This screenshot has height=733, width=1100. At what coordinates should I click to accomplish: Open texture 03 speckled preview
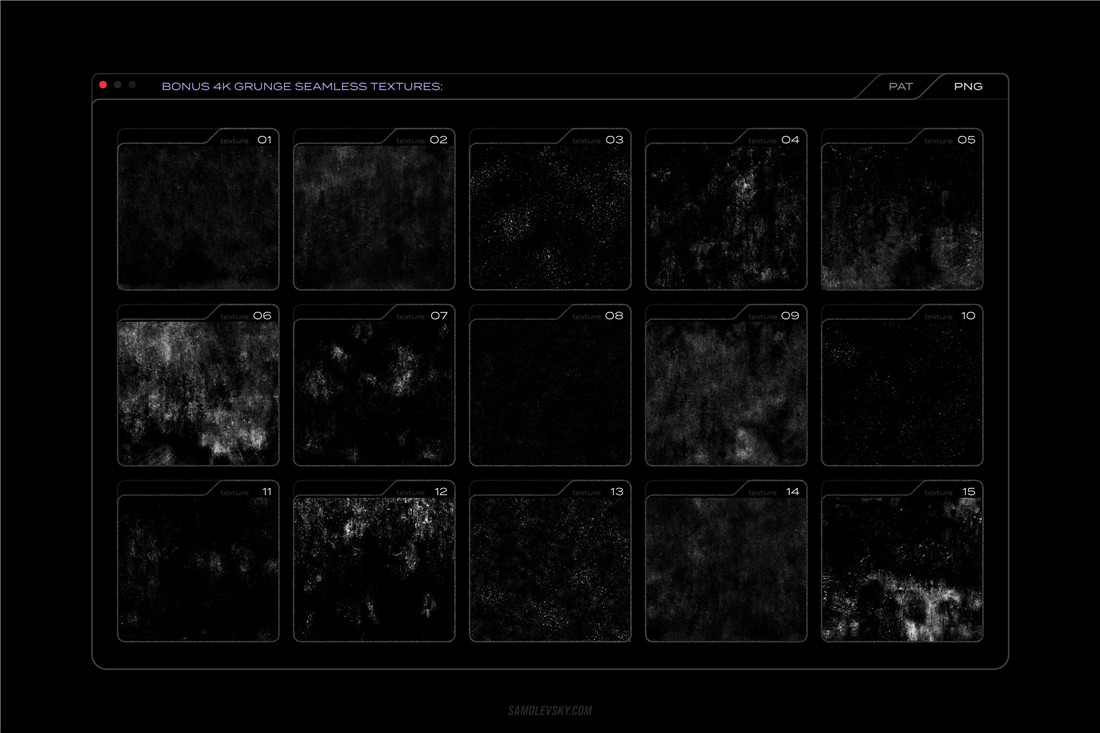tap(550, 216)
